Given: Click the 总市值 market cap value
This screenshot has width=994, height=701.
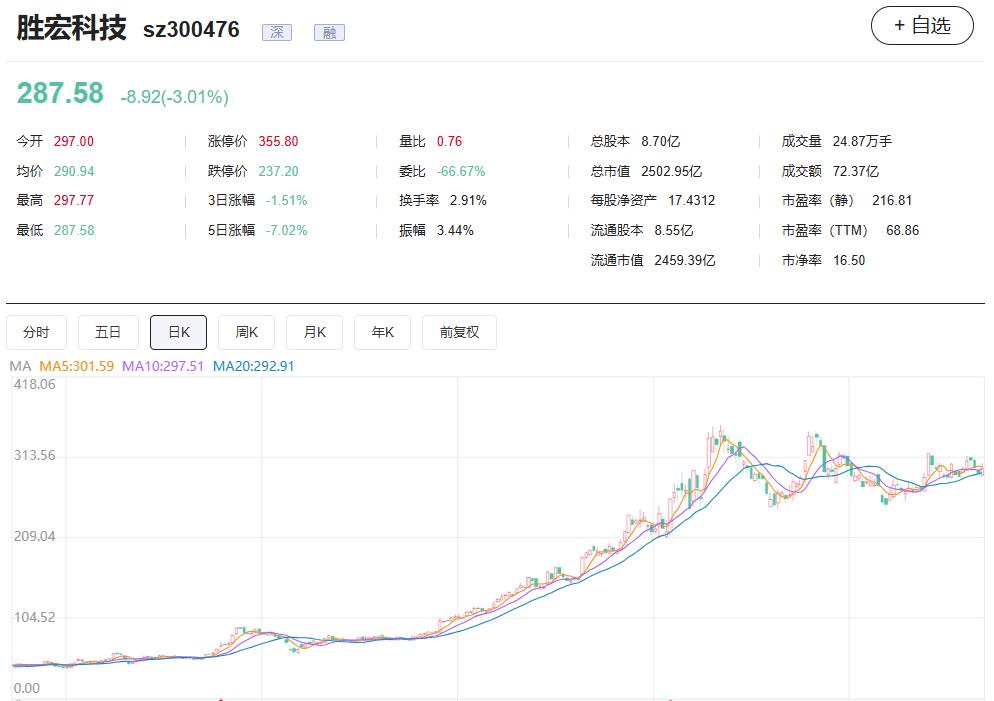Looking at the screenshot, I should click(x=672, y=171).
